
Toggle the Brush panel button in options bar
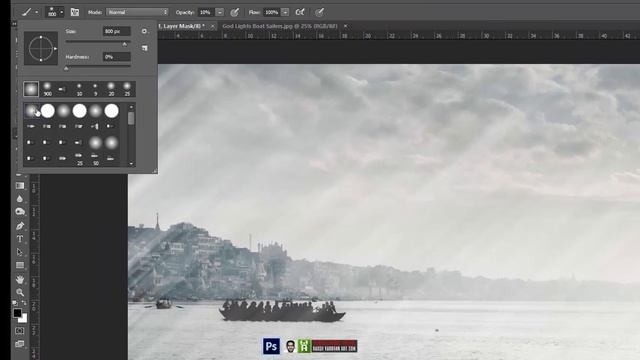tap(75, 12)
